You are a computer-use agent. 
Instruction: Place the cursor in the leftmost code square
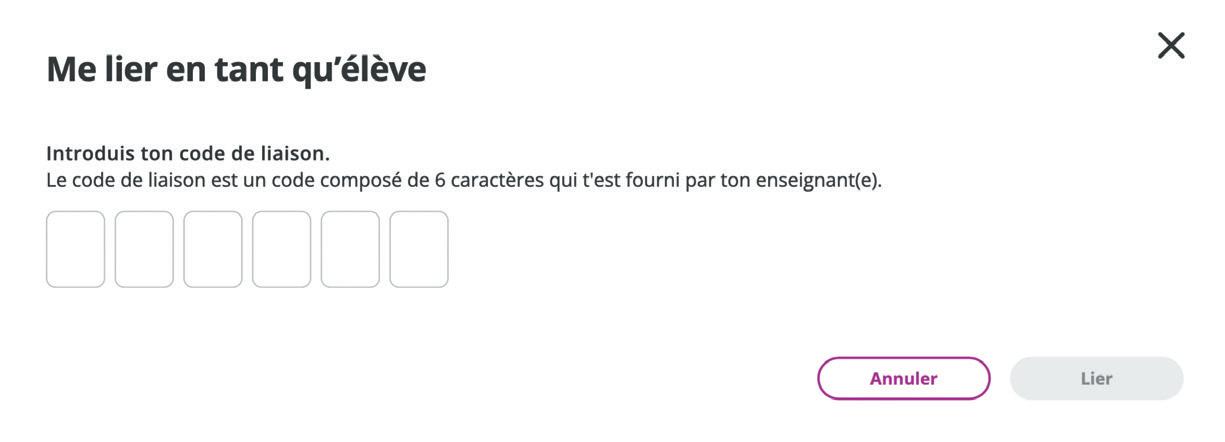pos(76,249)
